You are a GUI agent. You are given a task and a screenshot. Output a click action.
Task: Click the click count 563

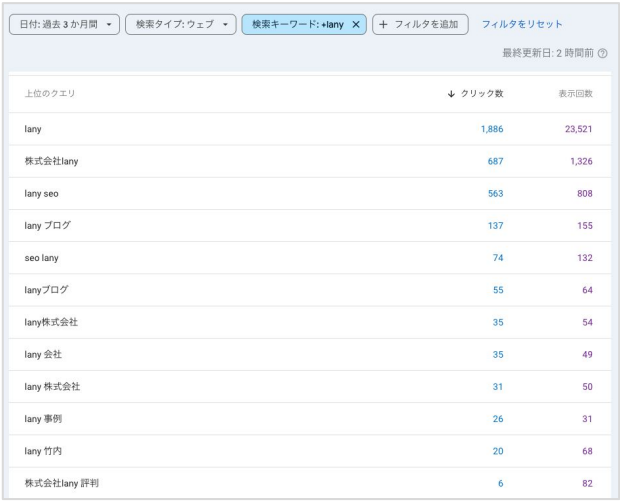495,194
